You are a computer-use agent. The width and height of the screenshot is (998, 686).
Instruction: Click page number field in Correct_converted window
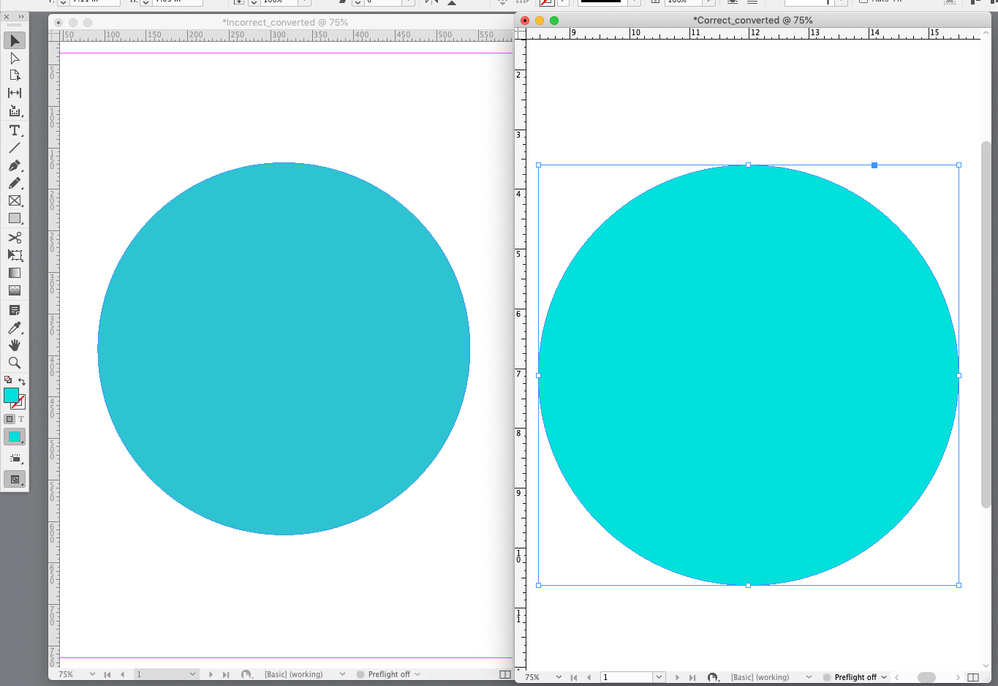coord(627,677)
